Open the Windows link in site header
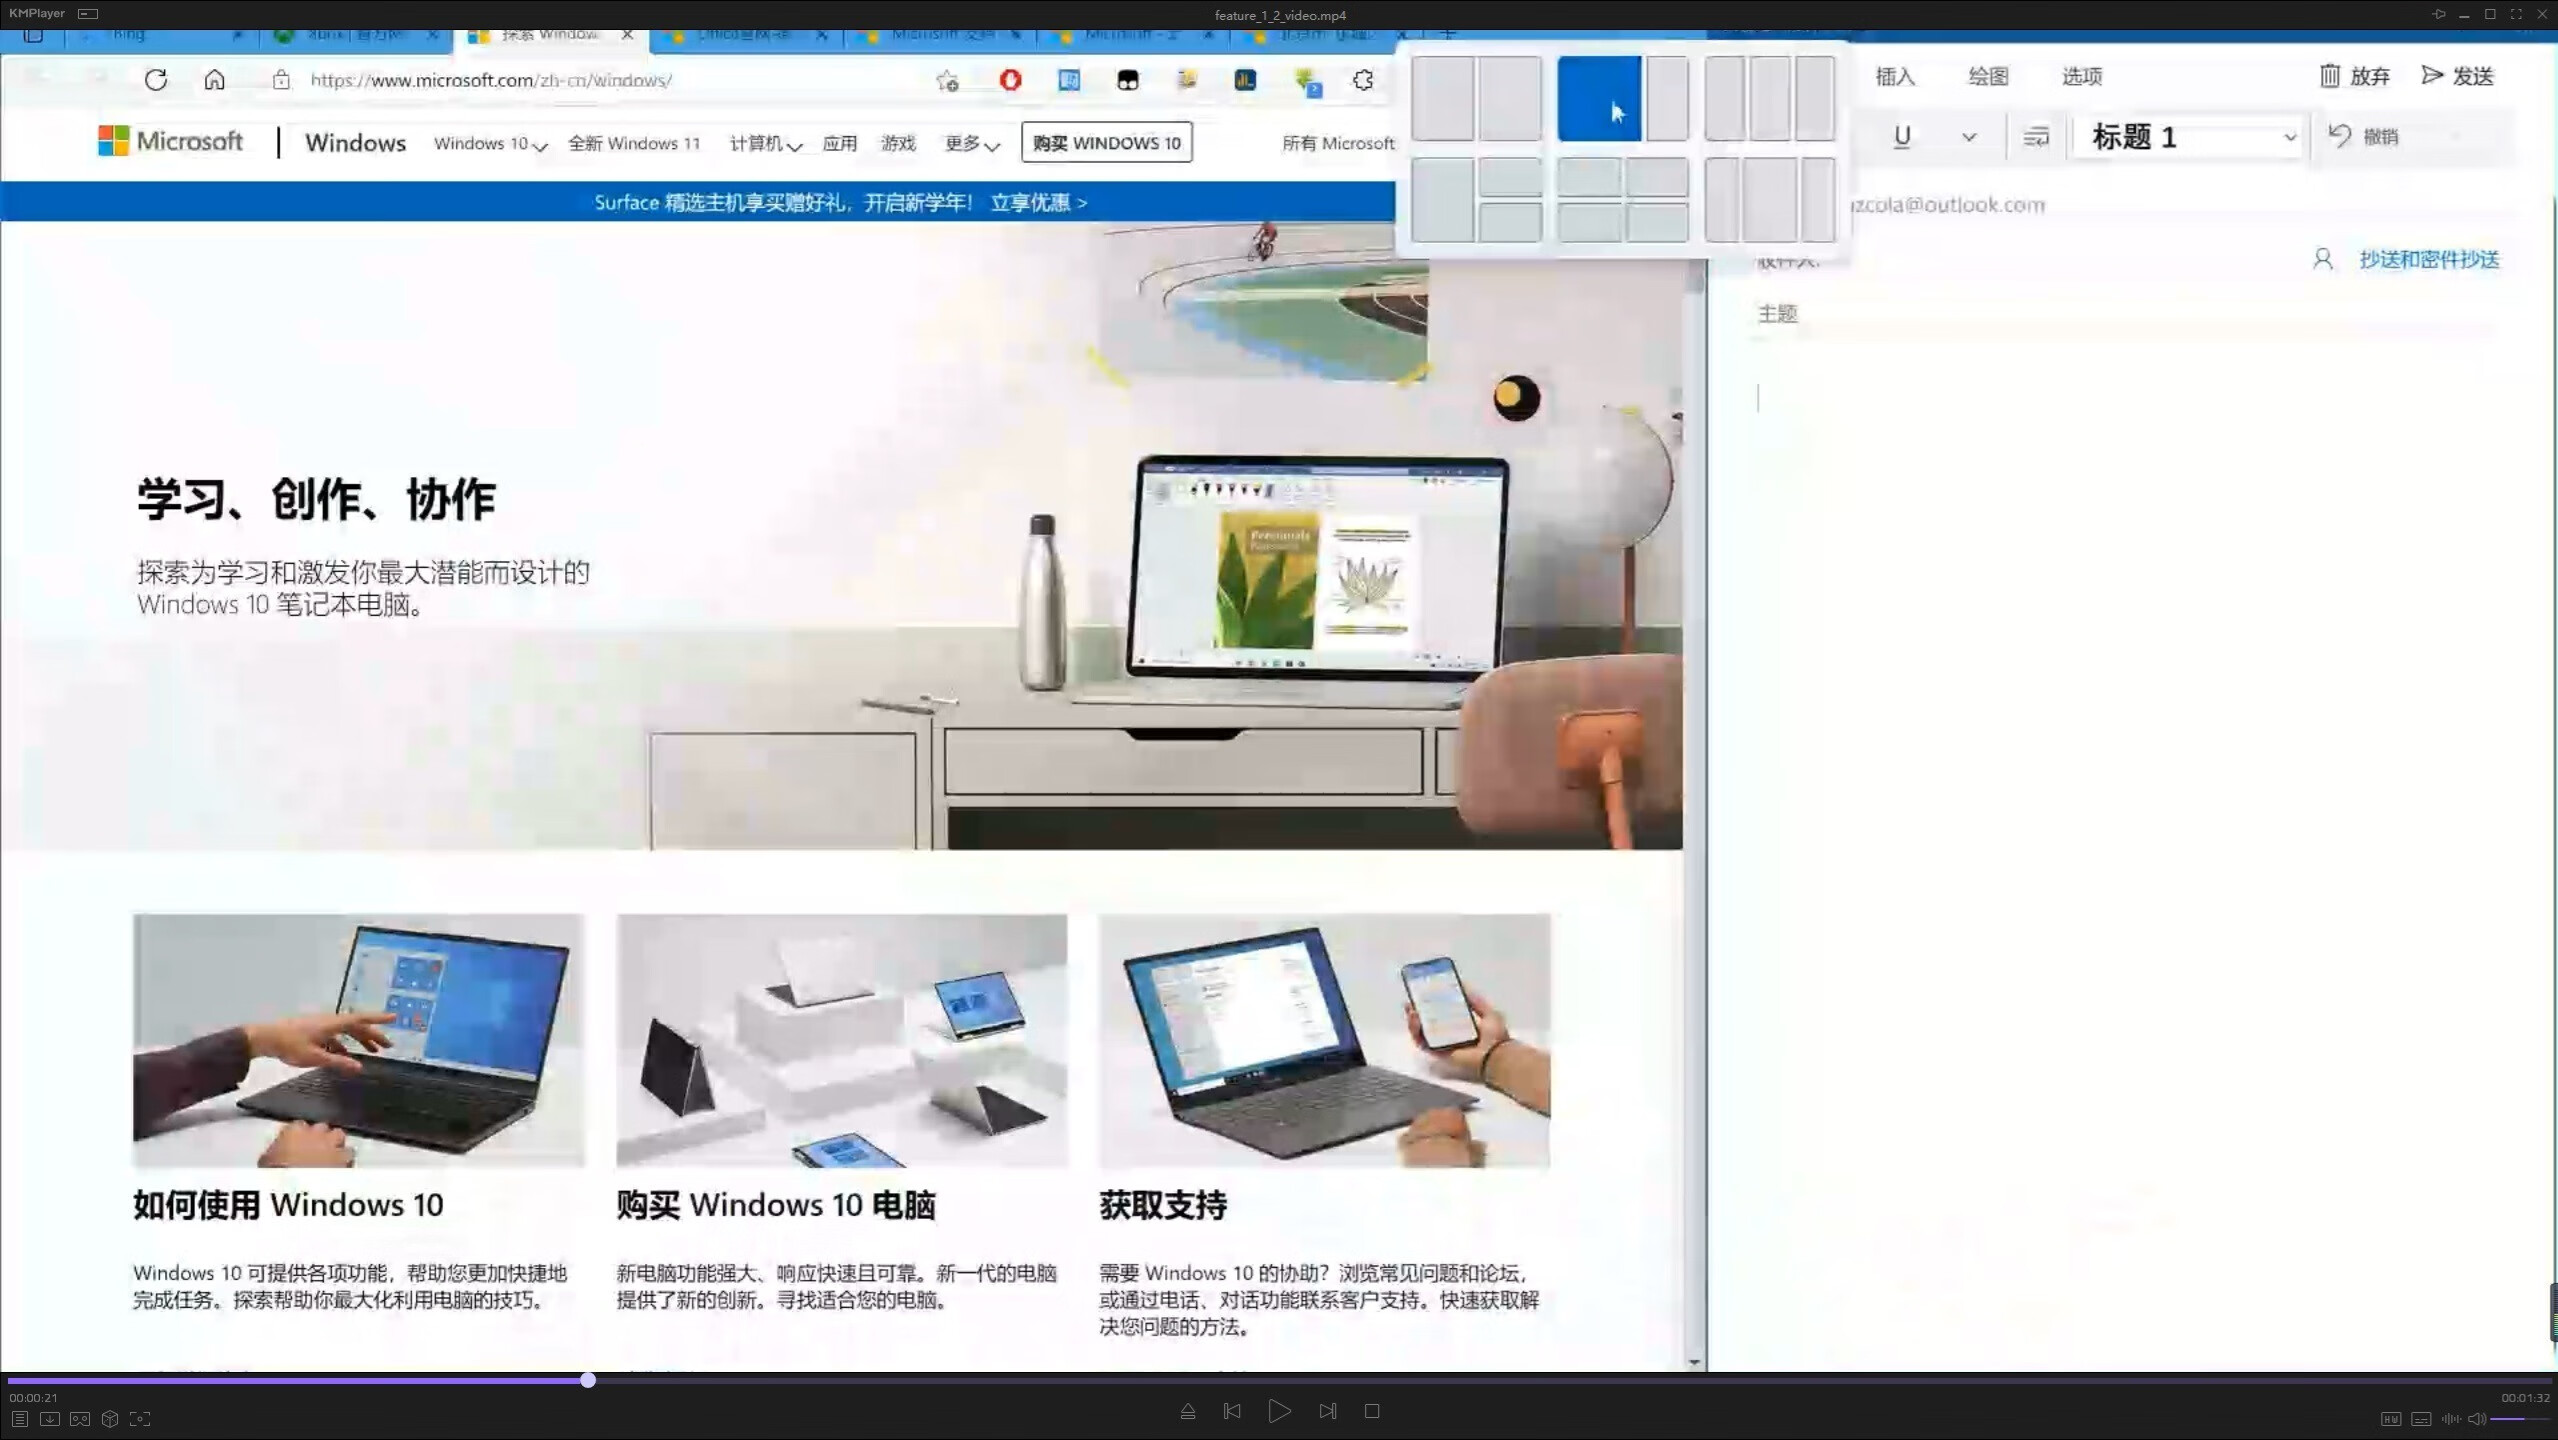The width and height of the screenshot is (2558, 1440). tap(355, 142)
